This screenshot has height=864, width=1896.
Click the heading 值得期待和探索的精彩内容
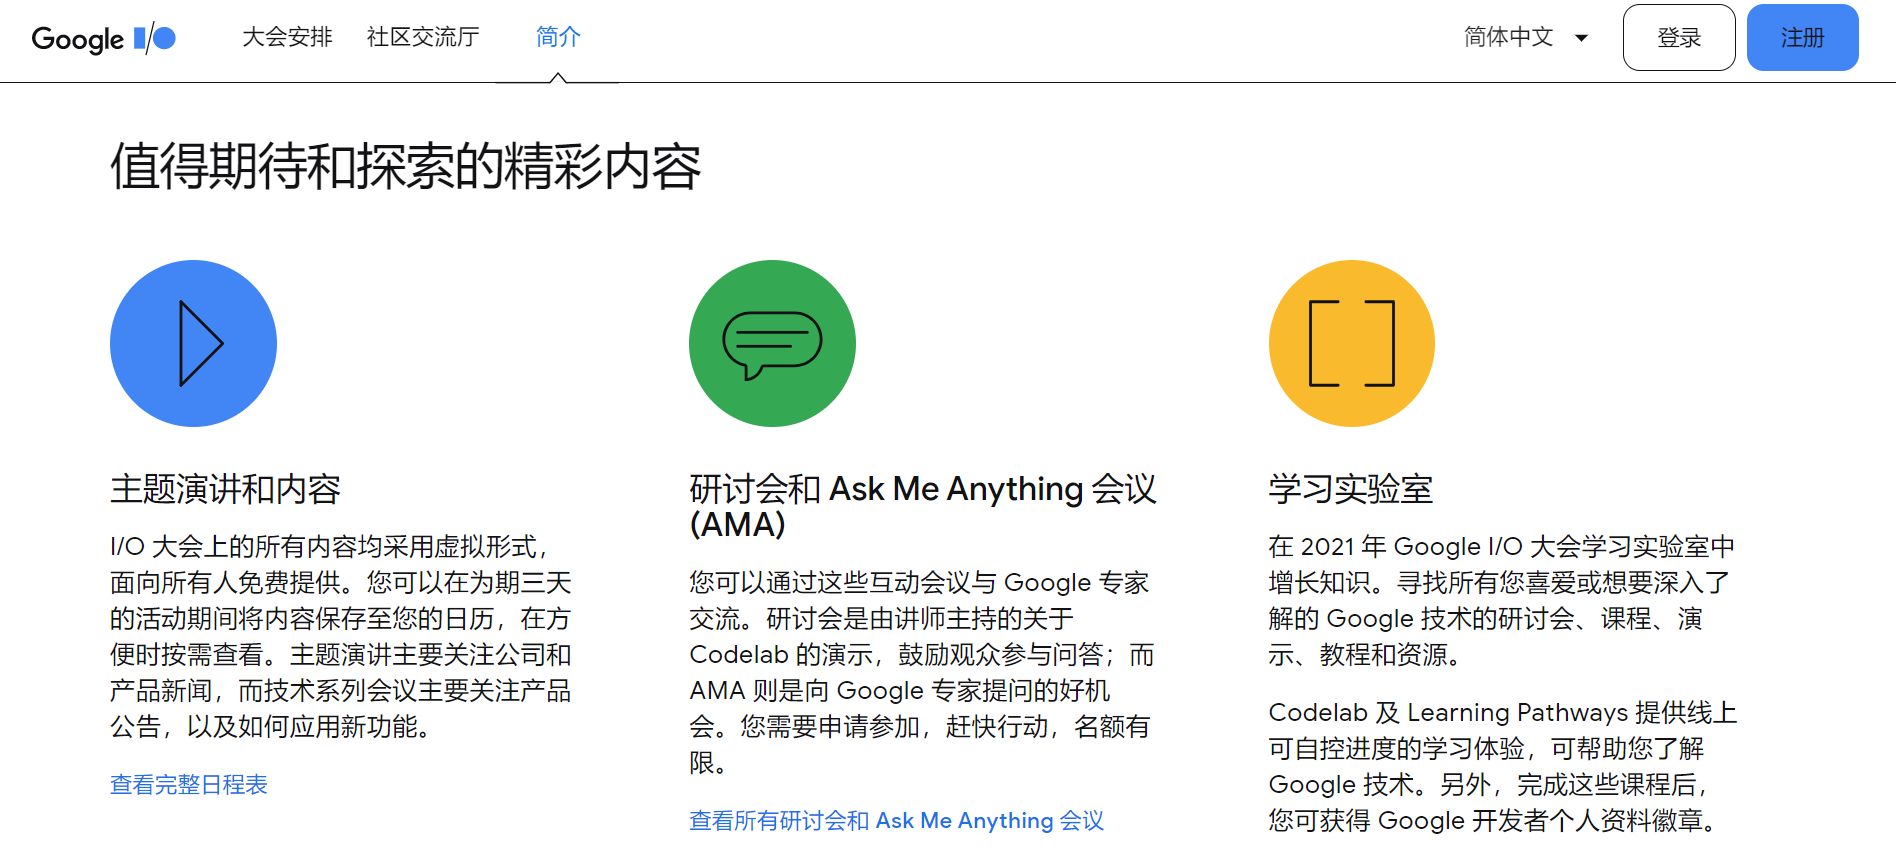point(405,166)
